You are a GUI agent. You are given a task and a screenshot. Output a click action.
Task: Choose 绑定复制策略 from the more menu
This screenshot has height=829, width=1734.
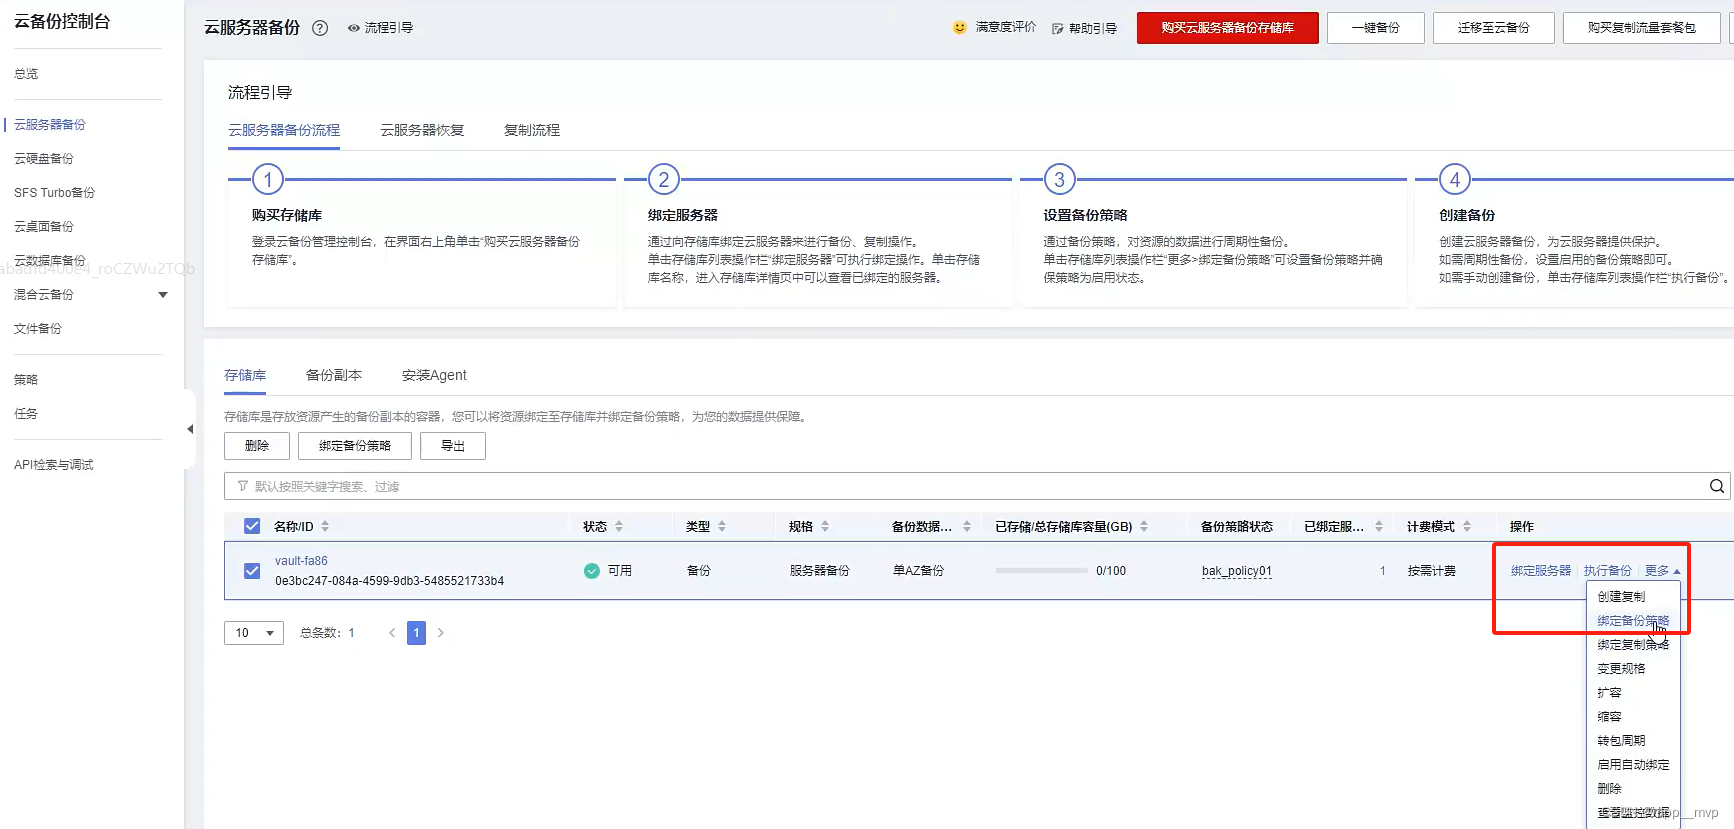(x=1633, y=645)
